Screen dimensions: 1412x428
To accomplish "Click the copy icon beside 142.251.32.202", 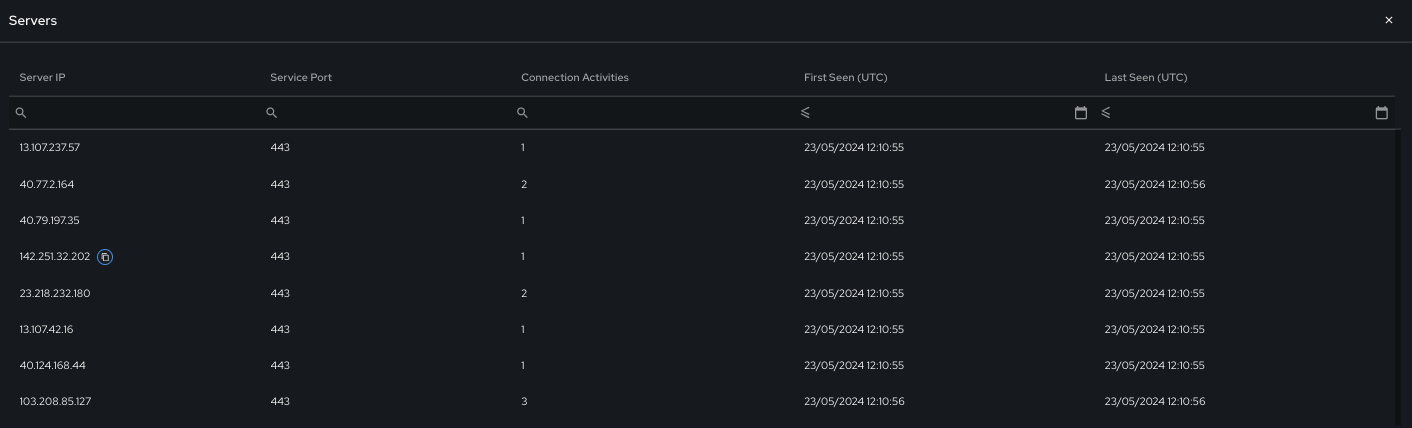I will pos(105,257).
